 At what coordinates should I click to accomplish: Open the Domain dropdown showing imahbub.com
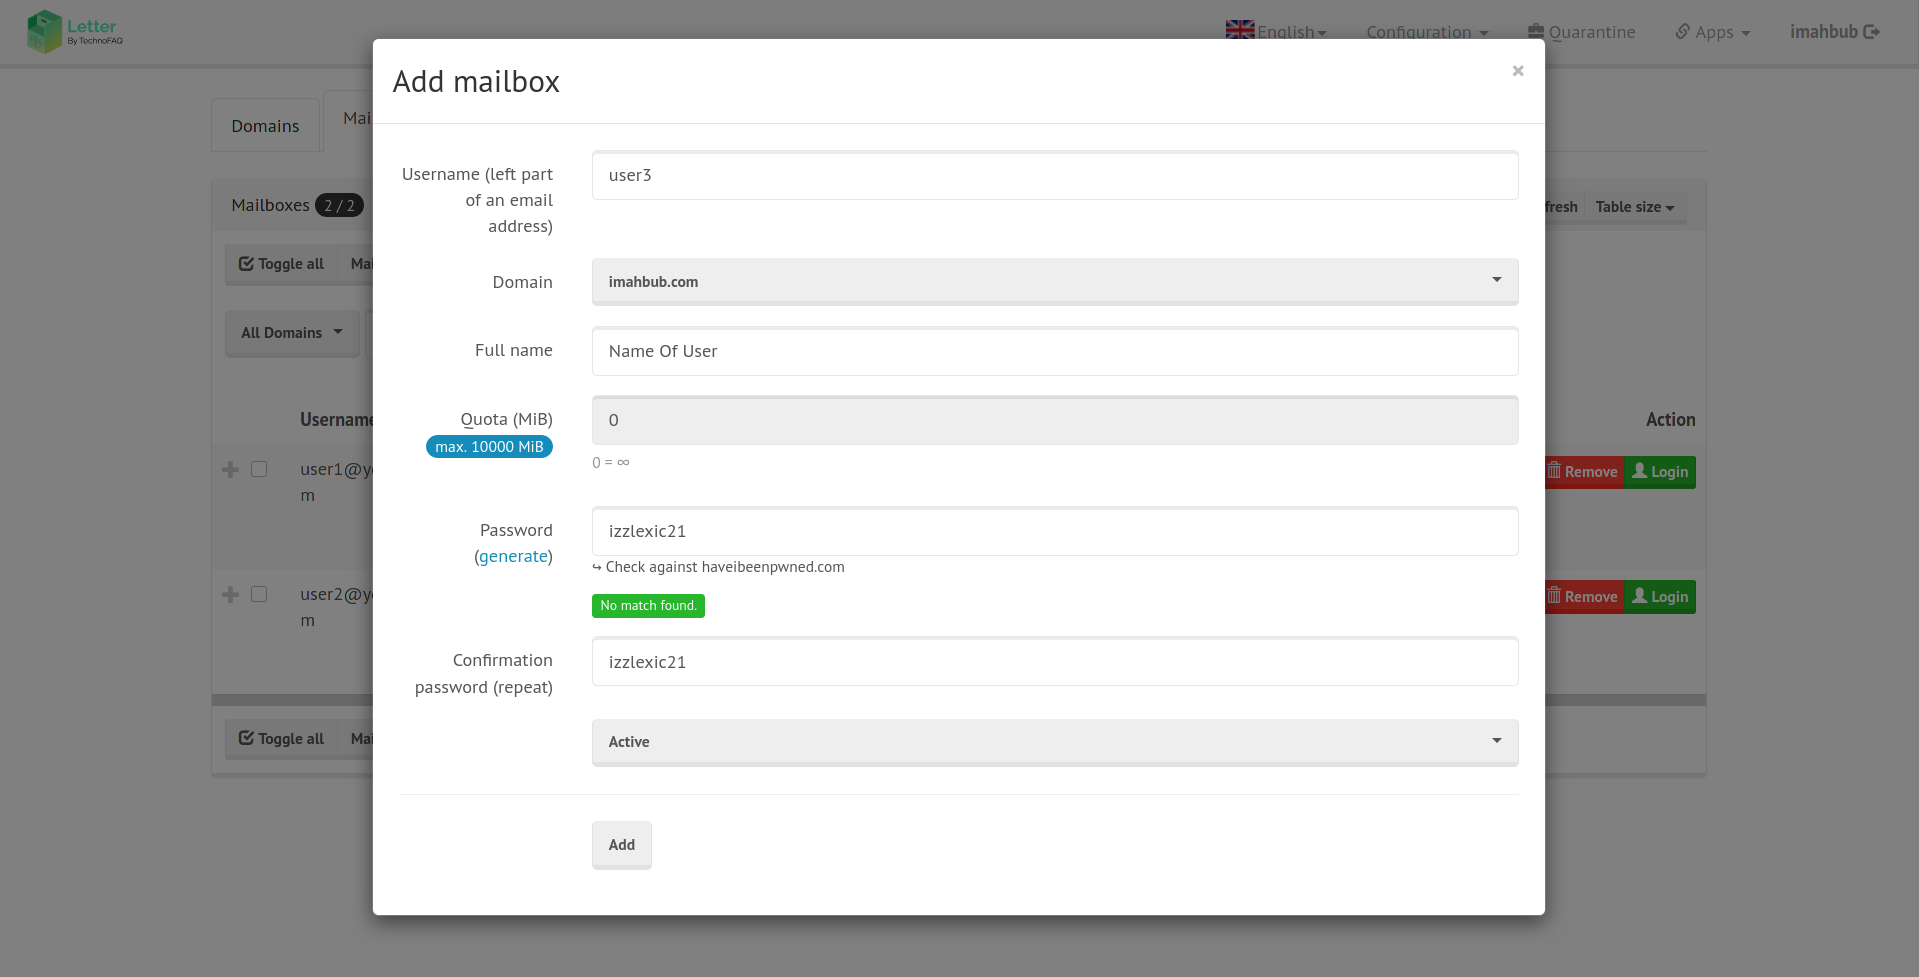(x=1055, y=282)
